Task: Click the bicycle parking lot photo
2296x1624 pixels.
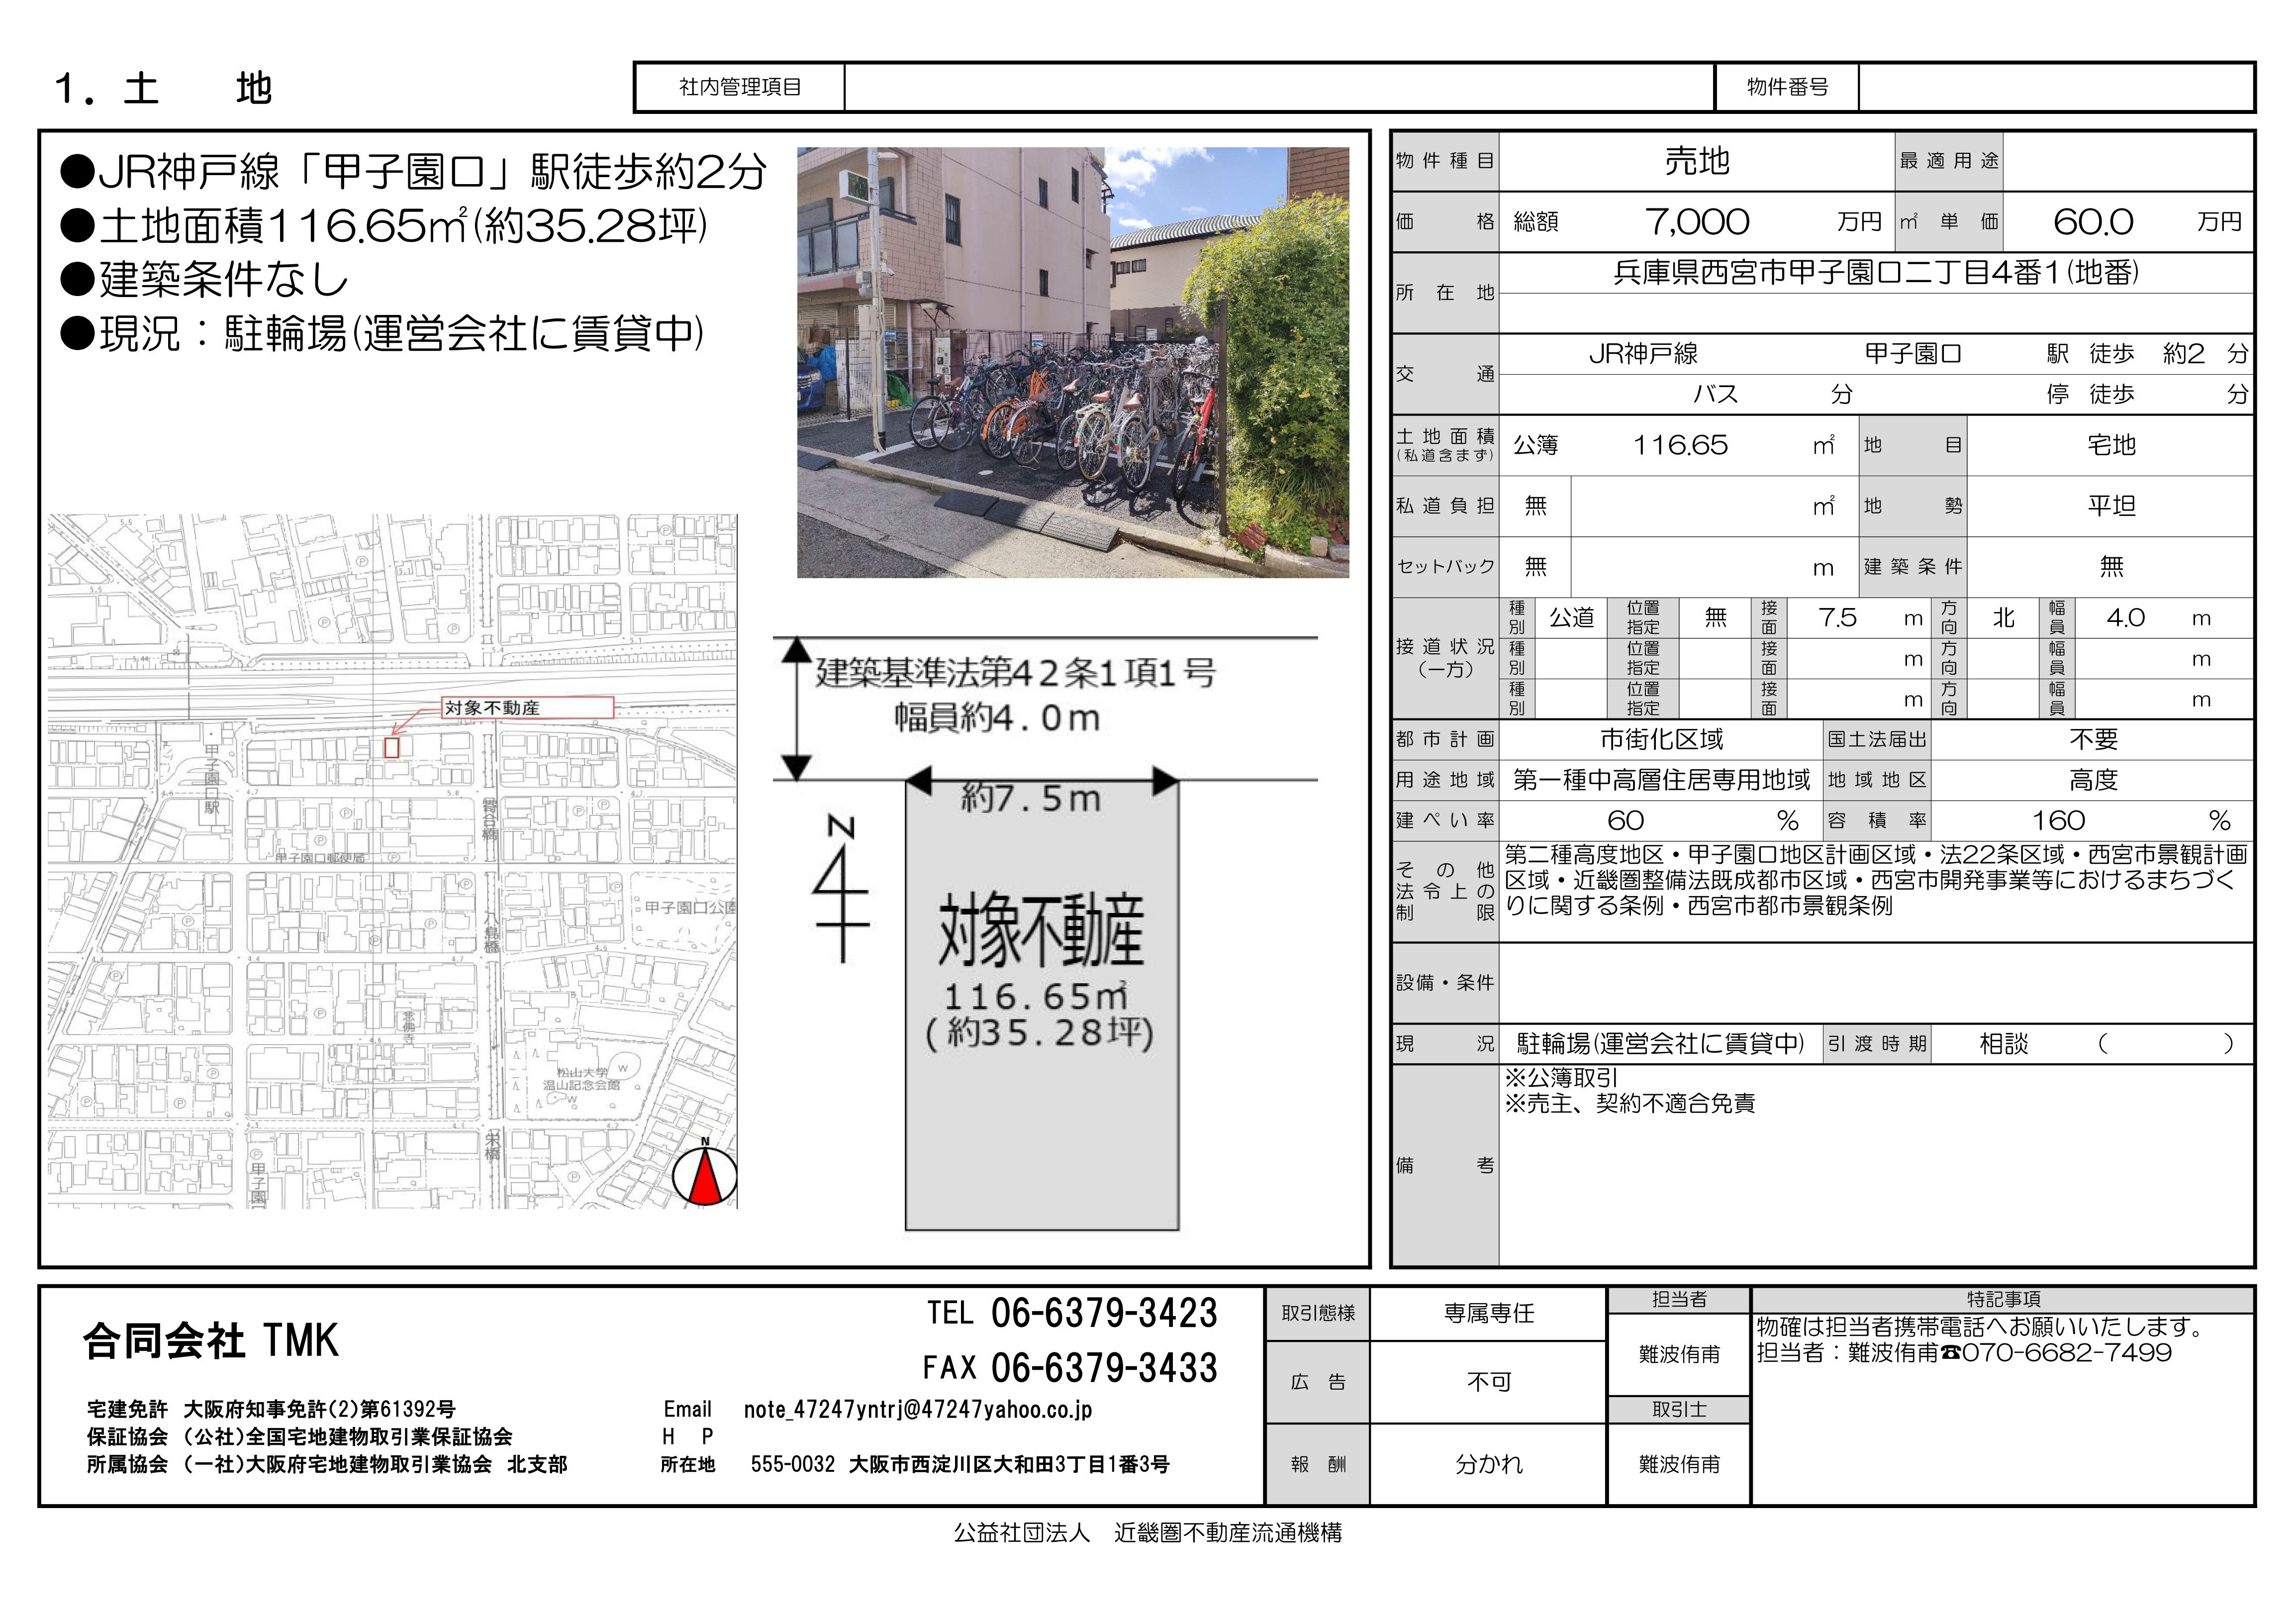Action: (x=1072, y=362)
